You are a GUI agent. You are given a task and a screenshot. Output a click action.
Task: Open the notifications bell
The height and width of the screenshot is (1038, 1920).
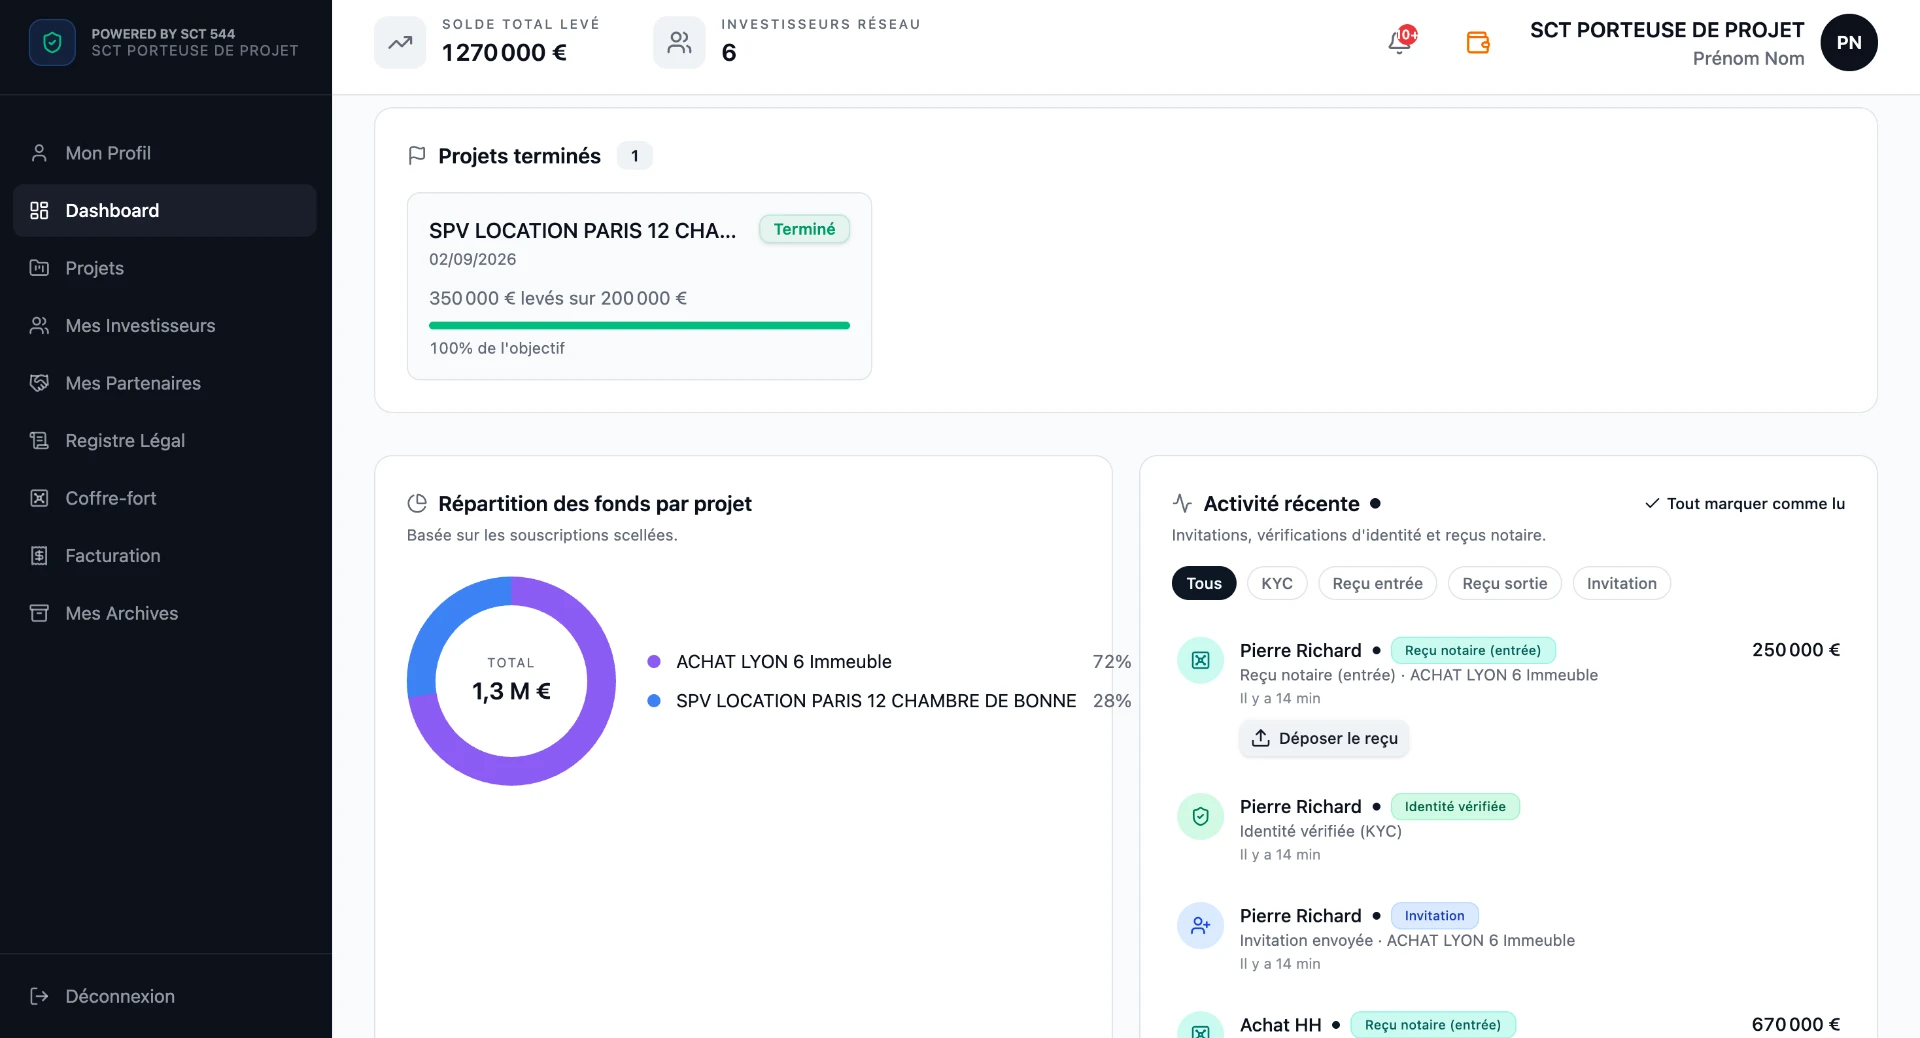[1400, 42]
